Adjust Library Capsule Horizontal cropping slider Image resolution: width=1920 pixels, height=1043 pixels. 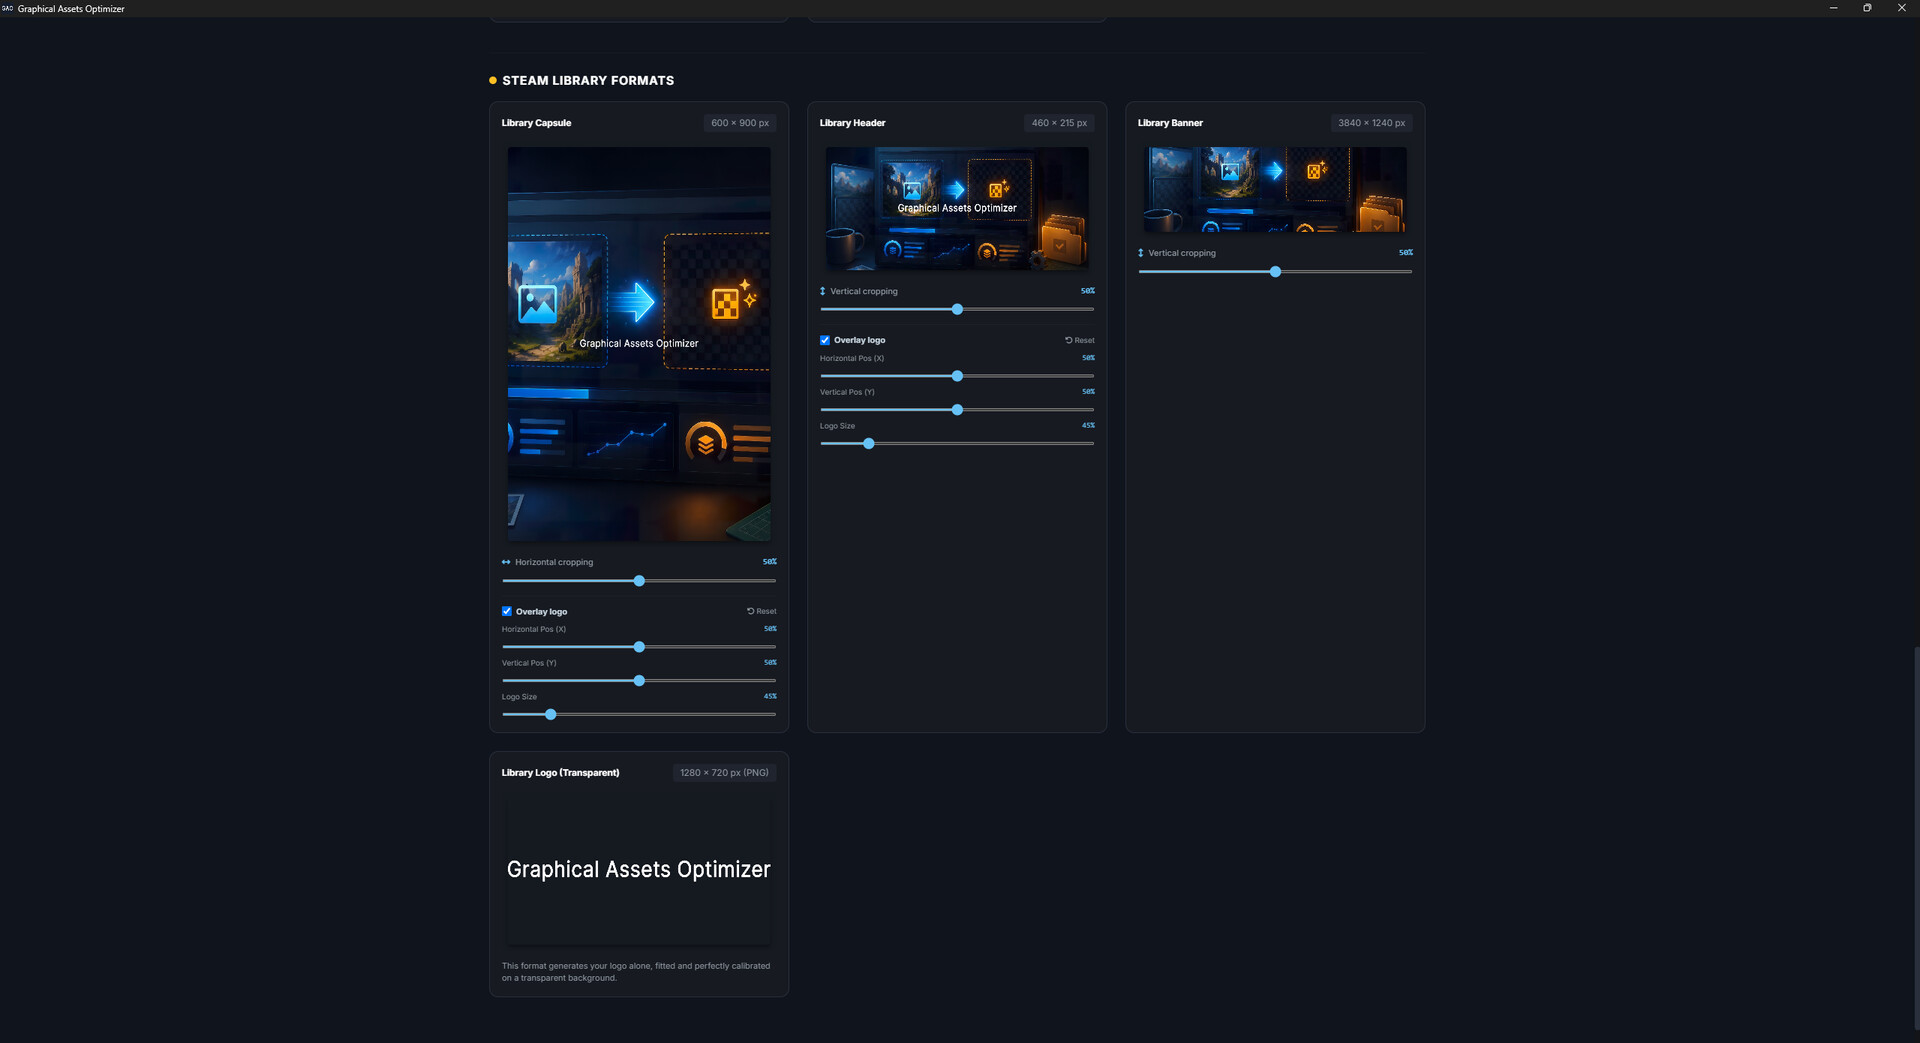(x=639, y=581)
